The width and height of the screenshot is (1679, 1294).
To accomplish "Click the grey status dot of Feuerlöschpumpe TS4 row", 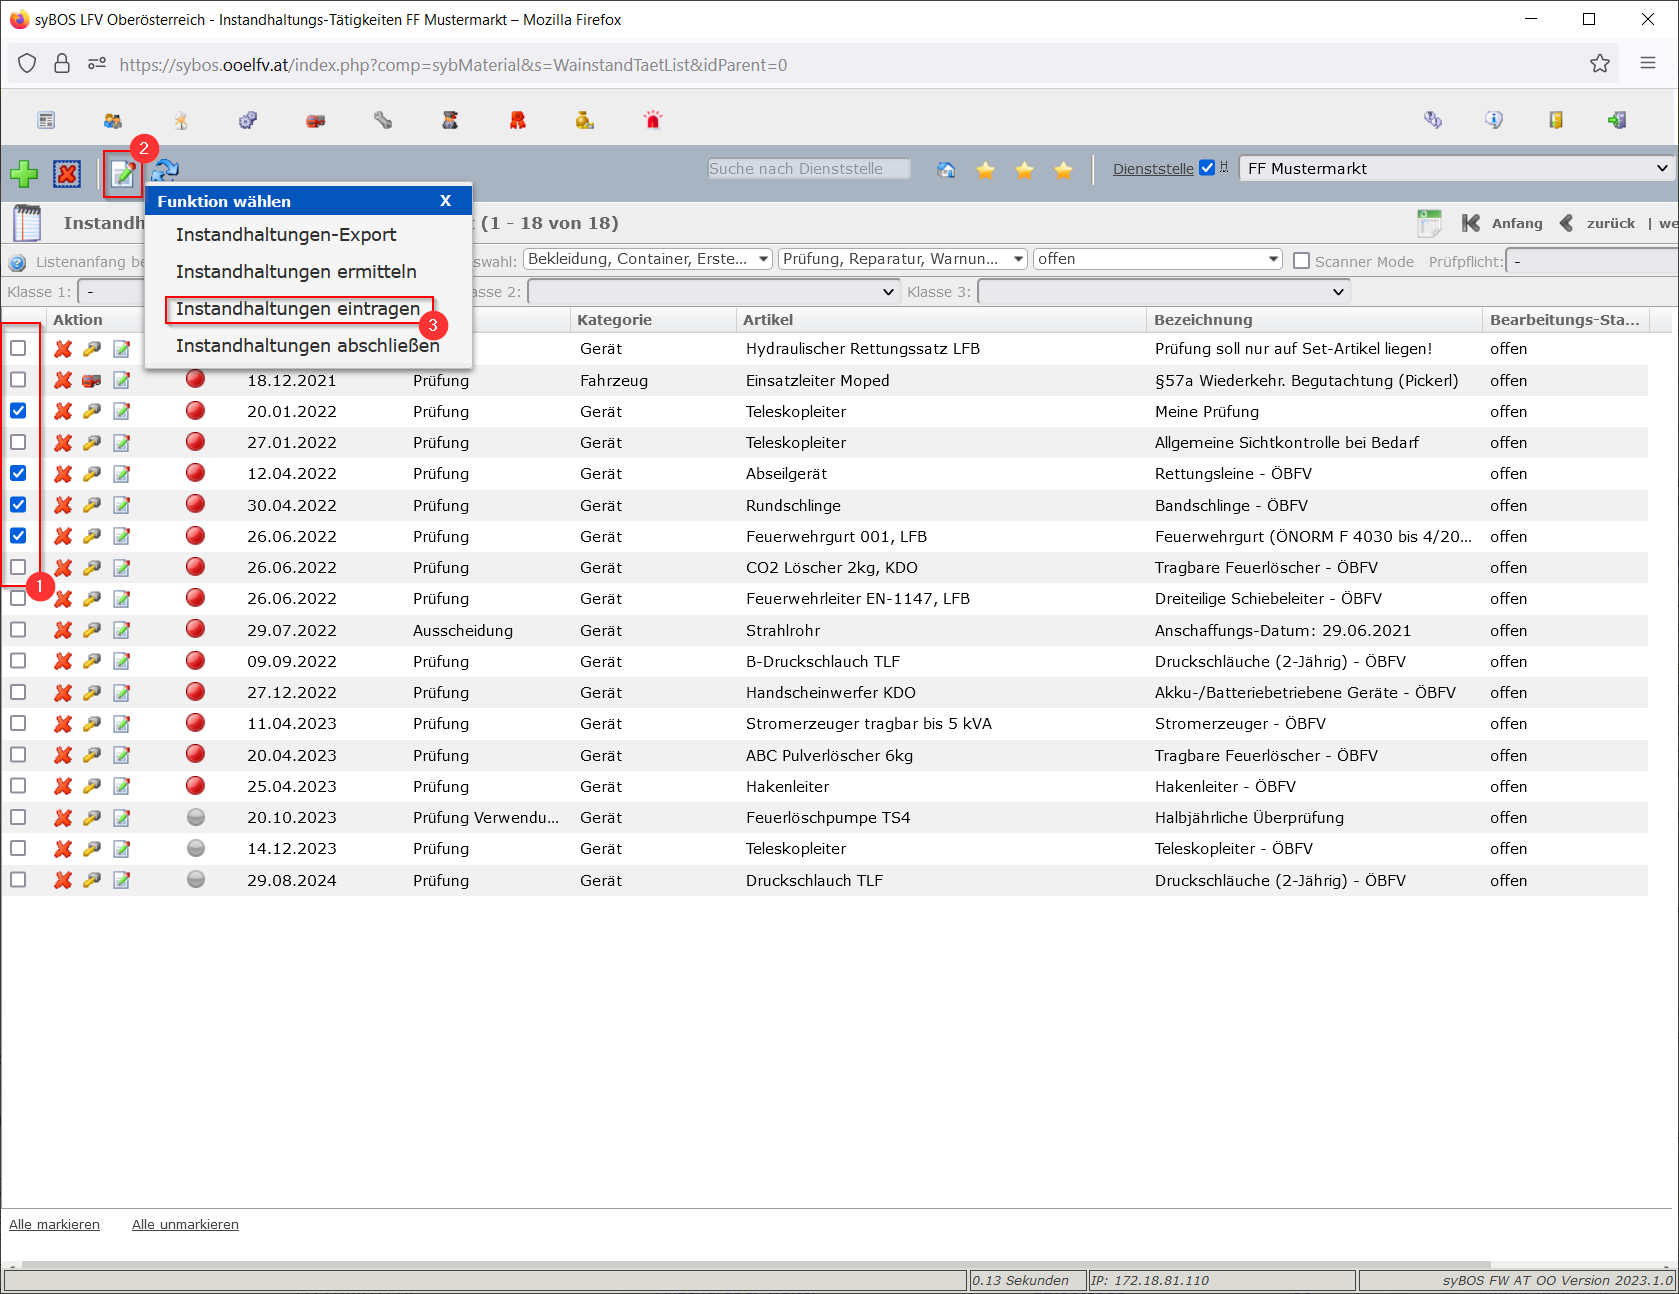I will [x=196, y=817].
